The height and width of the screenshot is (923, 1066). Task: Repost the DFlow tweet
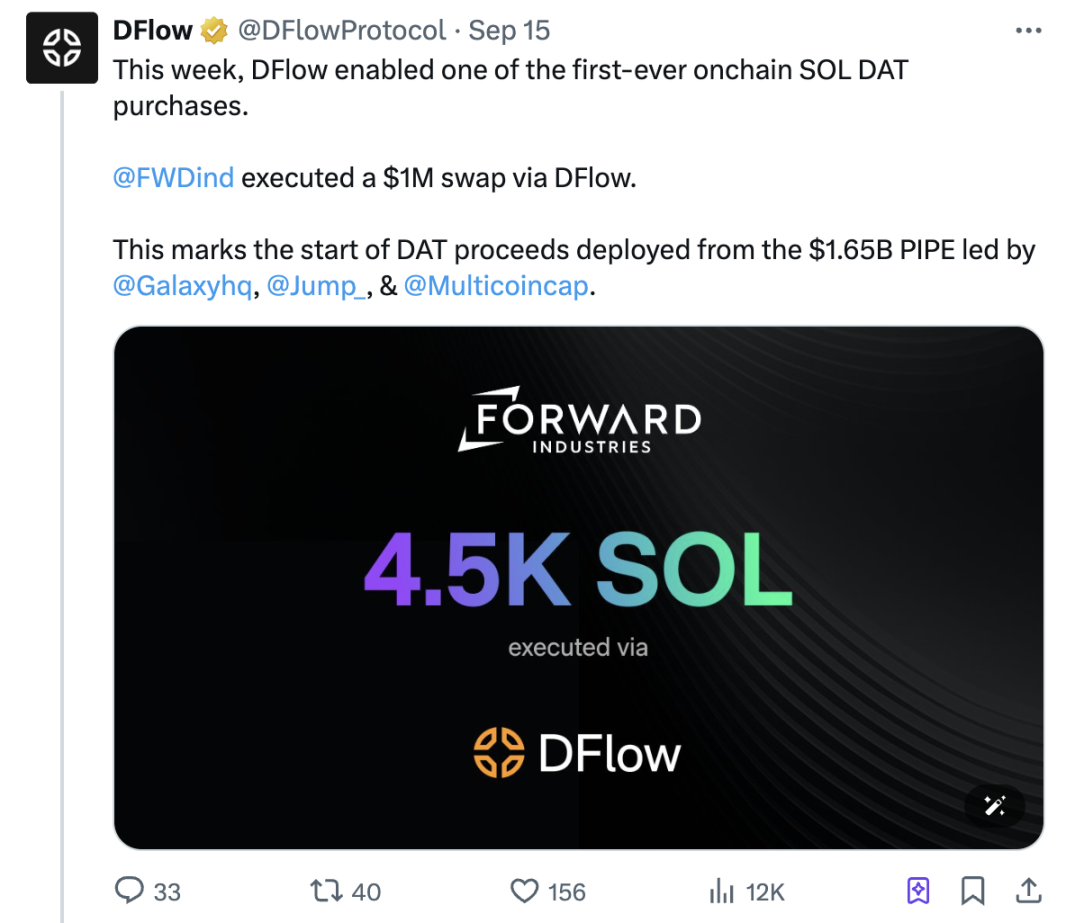[x=323, y=890]
